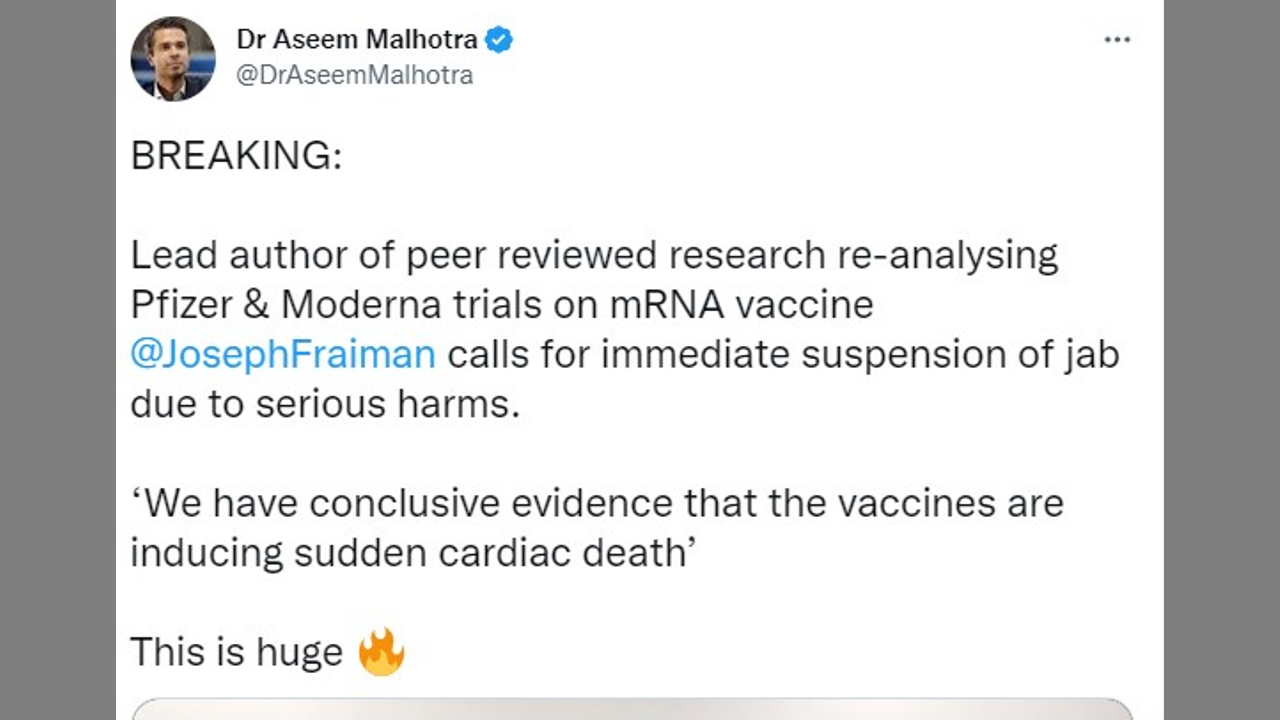Click the 'due to serious harms.' line
Image resolution: width=1280 pixels, height=720 pixels.
point(325,404)
